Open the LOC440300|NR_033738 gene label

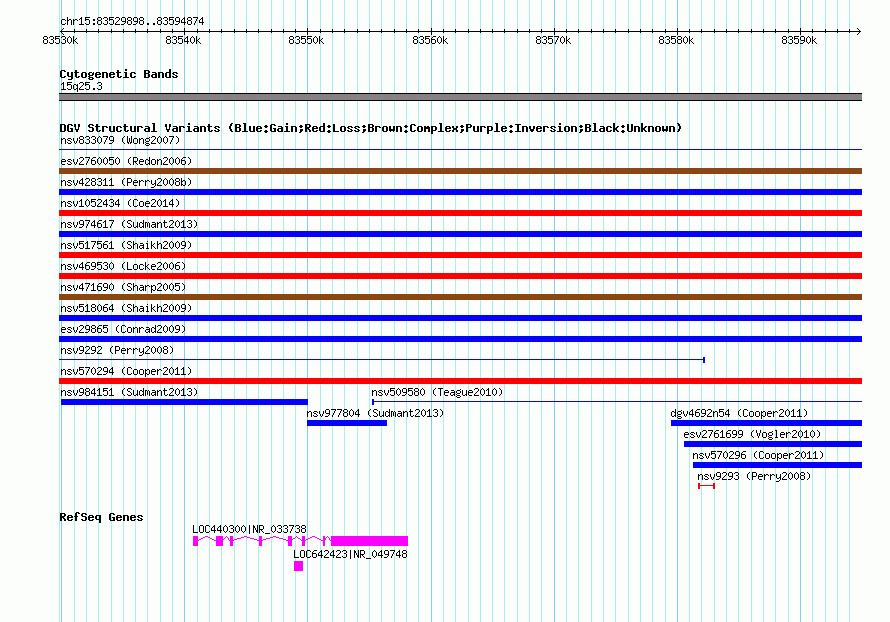click(249, 529)
